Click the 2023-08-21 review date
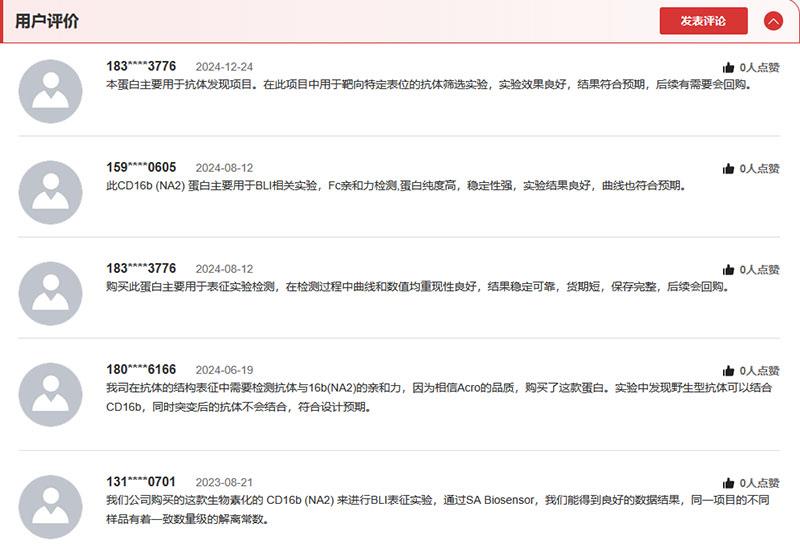 tap(224, 482)
